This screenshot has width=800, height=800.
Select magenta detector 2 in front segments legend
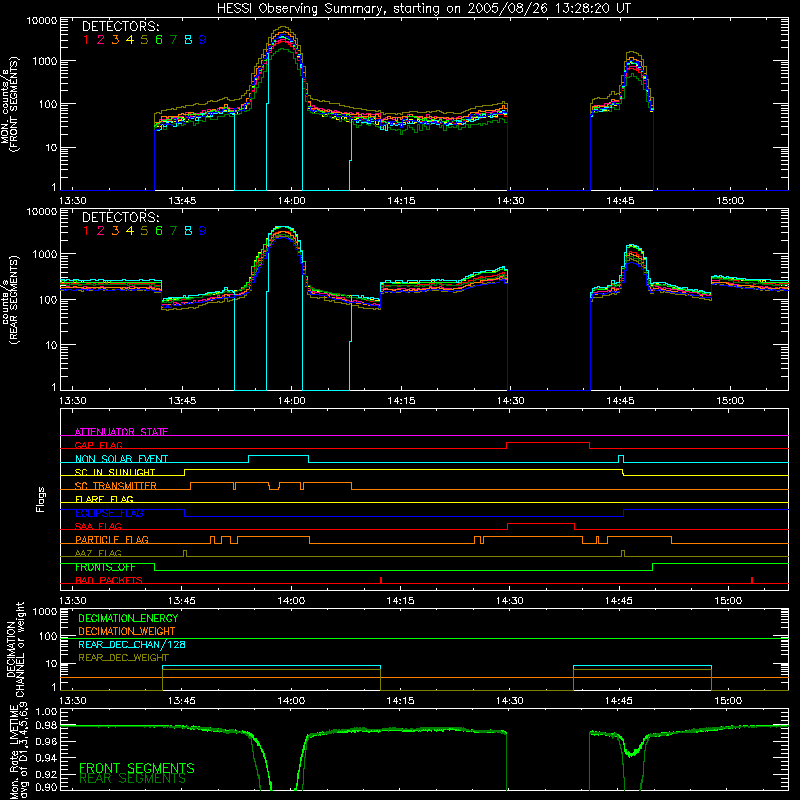101,40
